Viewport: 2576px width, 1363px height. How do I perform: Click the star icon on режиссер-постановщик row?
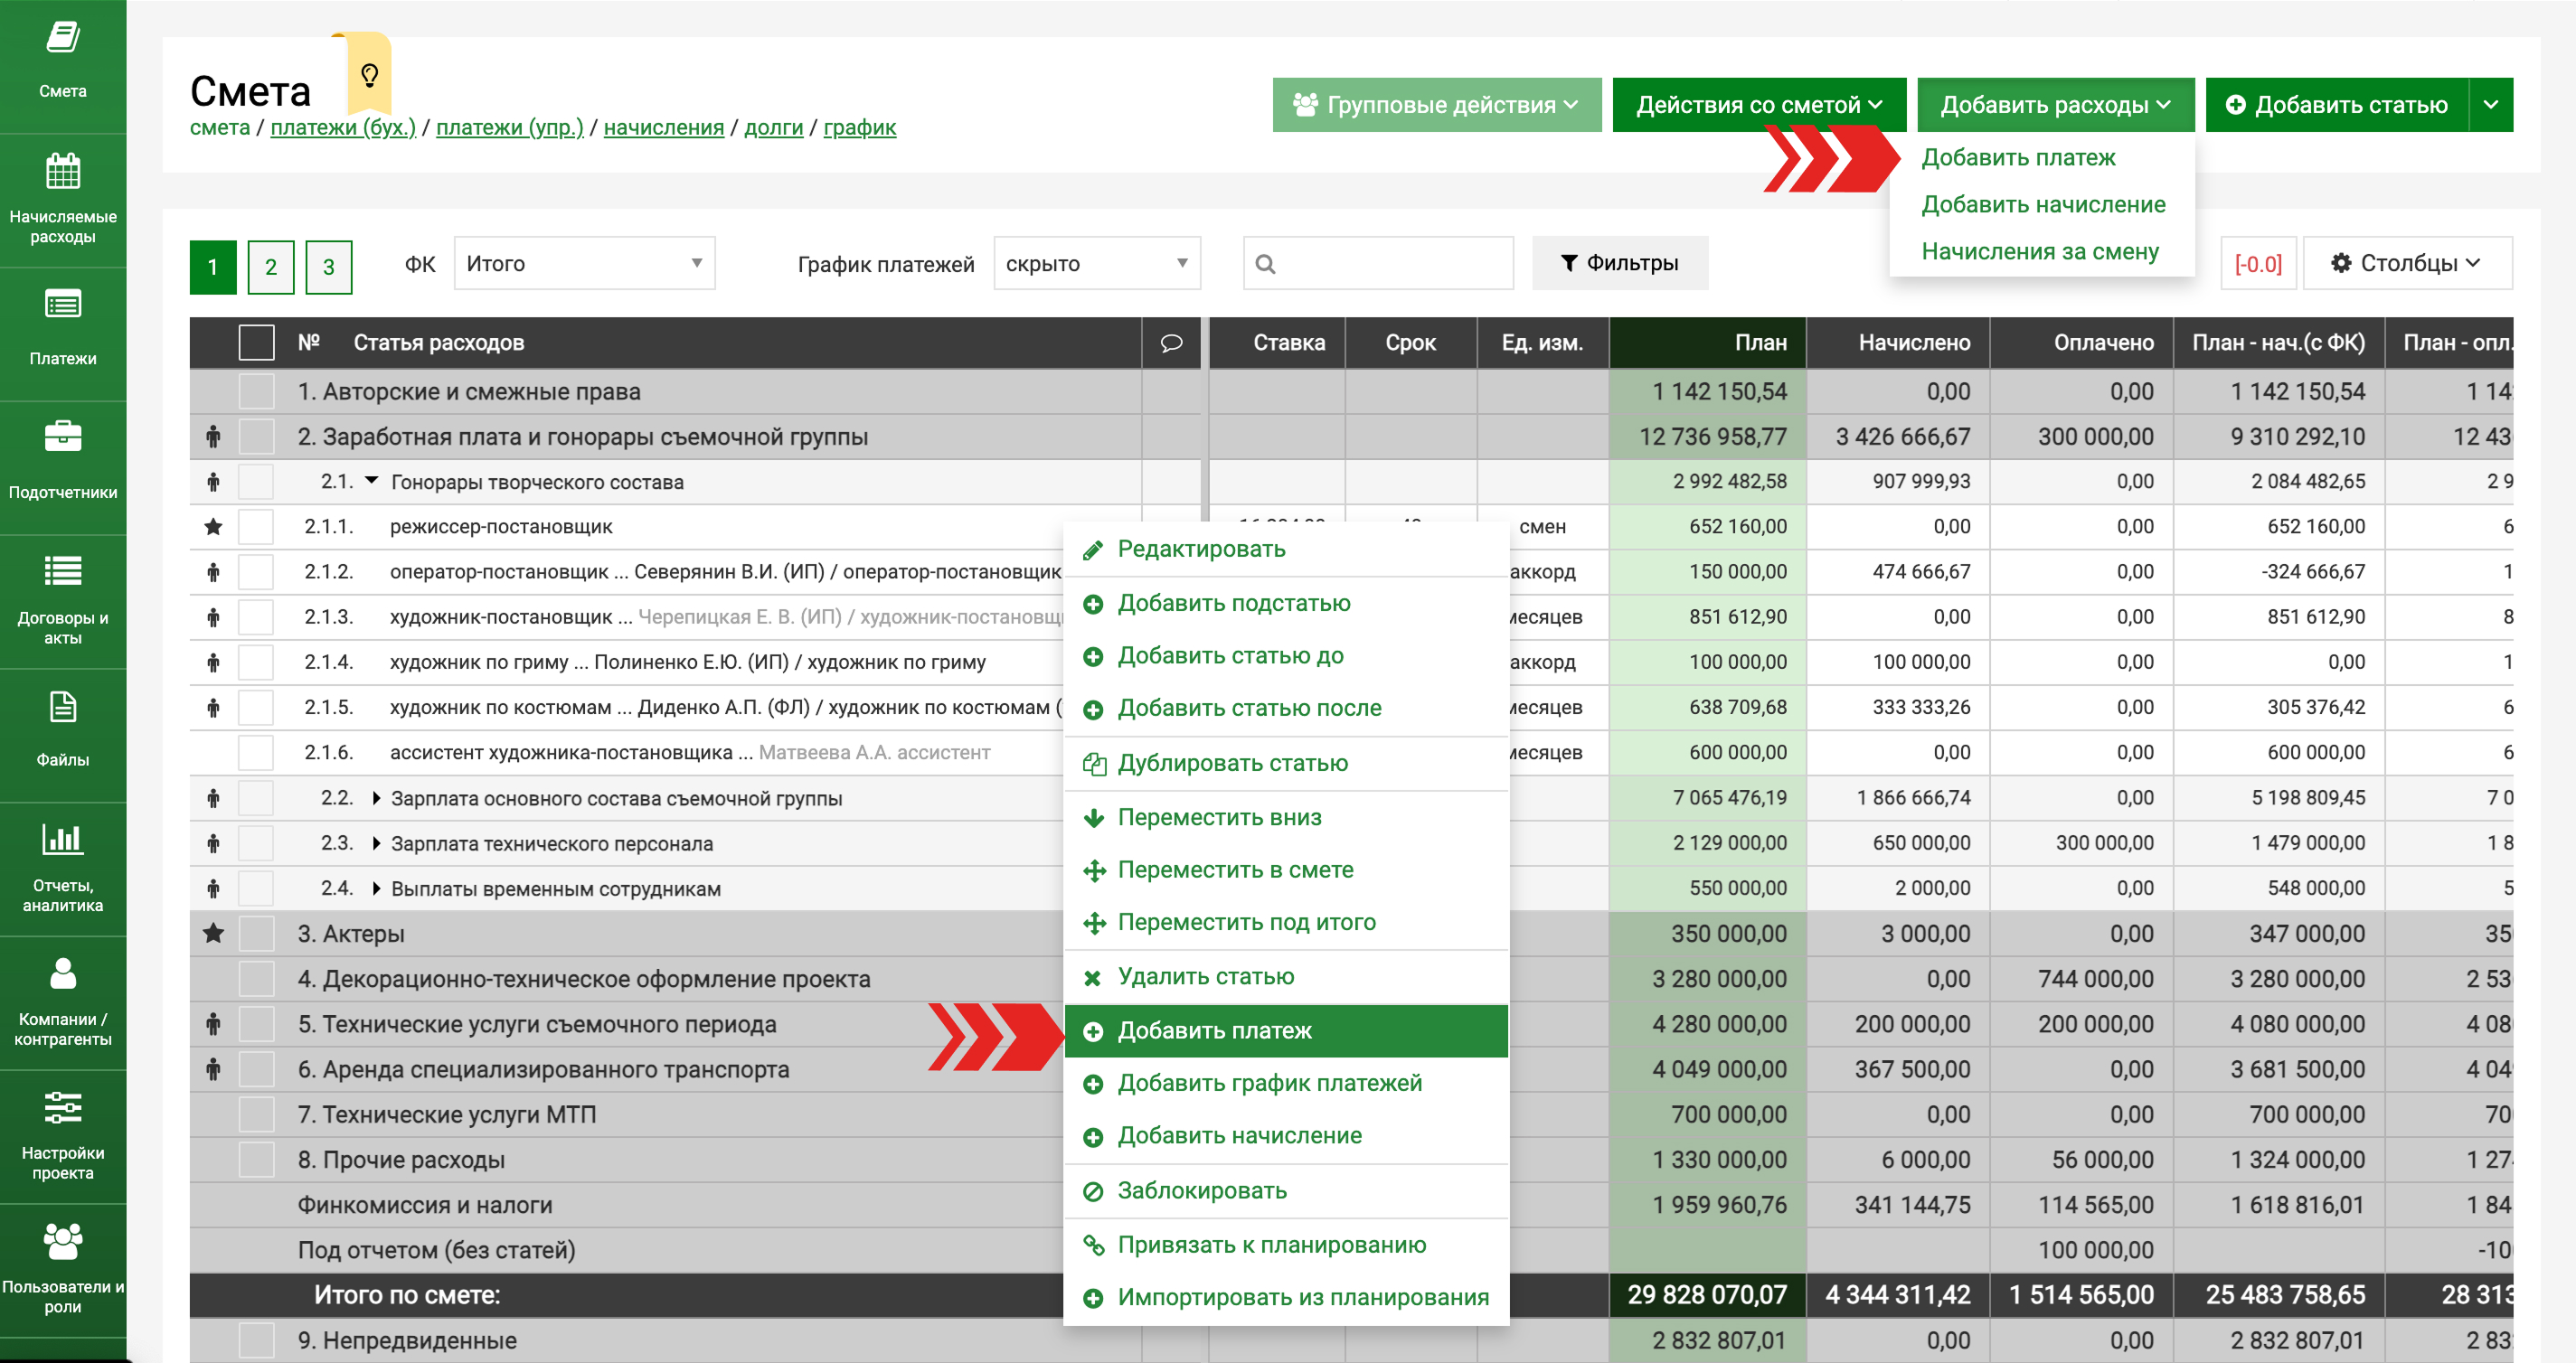pos(213,527)
